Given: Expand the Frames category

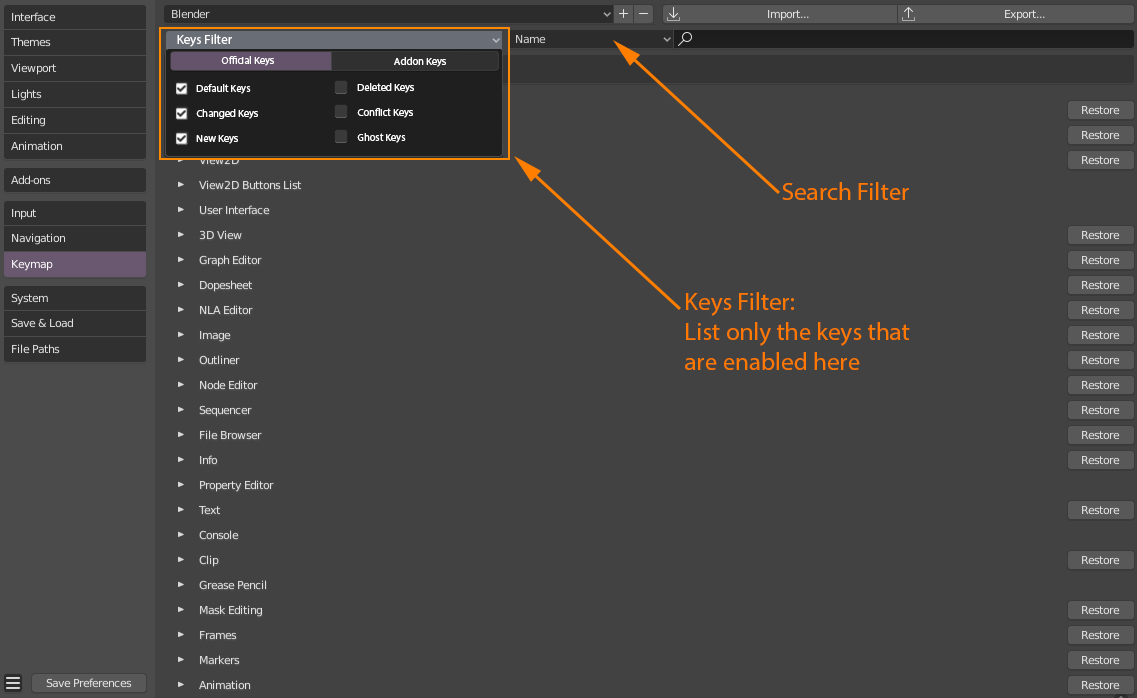Looking at the screenshot, I should [x=181, y=635].
